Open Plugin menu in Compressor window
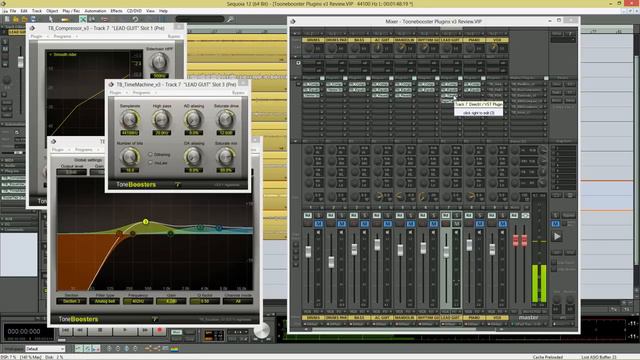The height and width of the screenshot is (360, 640). (36, 36)
